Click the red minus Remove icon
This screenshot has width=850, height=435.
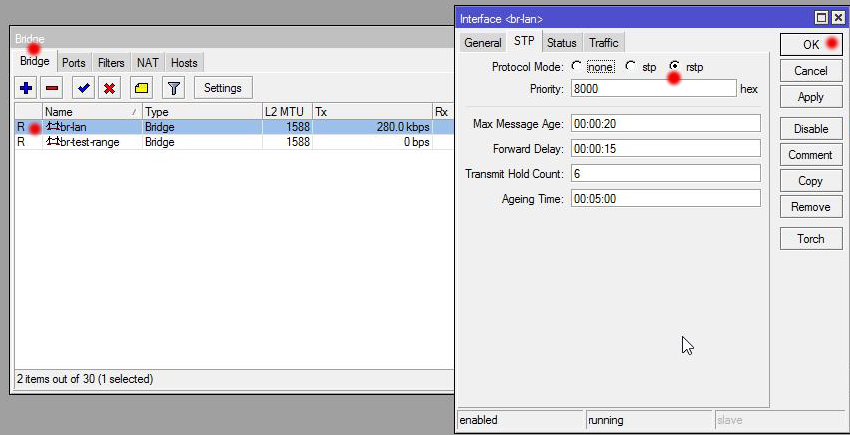pyautogui.click(x=52, y=88)
